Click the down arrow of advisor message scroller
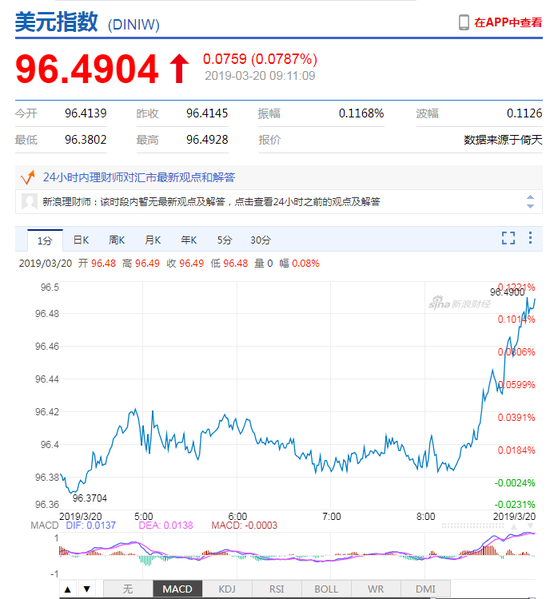550x599 pixels. [530, 206]
